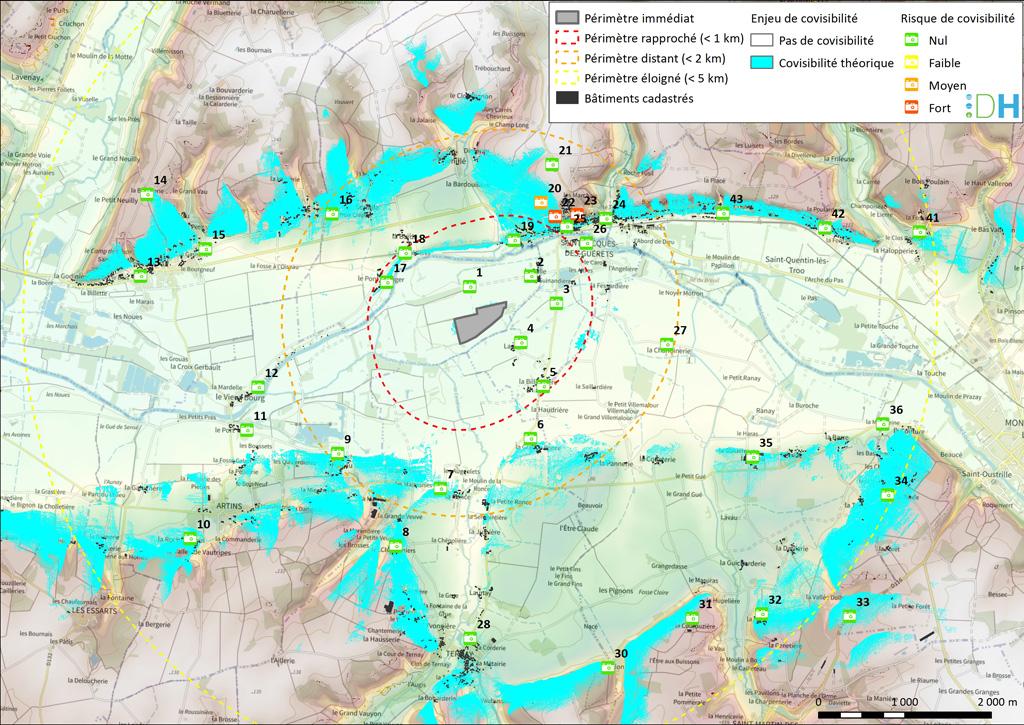
Task: Select camera marker 15
Action: click(205, 248)
